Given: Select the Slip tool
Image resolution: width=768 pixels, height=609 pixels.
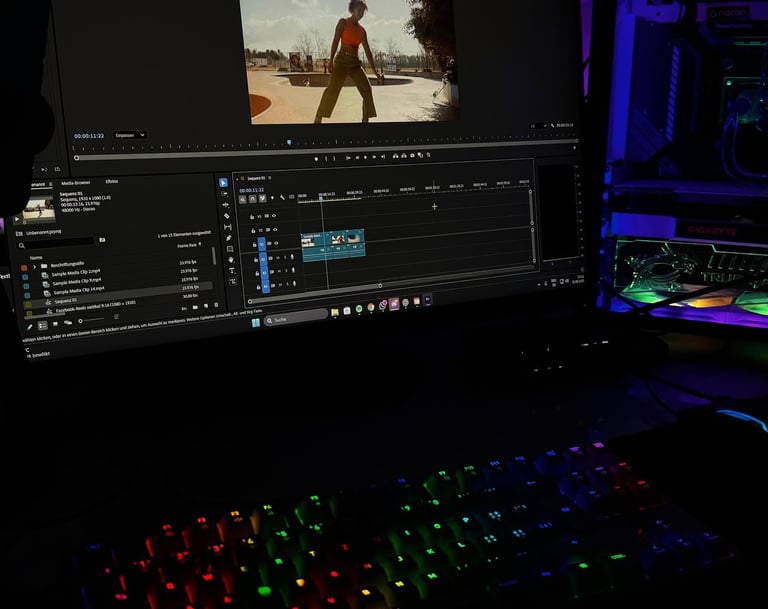Looking at the screenshot, I should (227, 227).
